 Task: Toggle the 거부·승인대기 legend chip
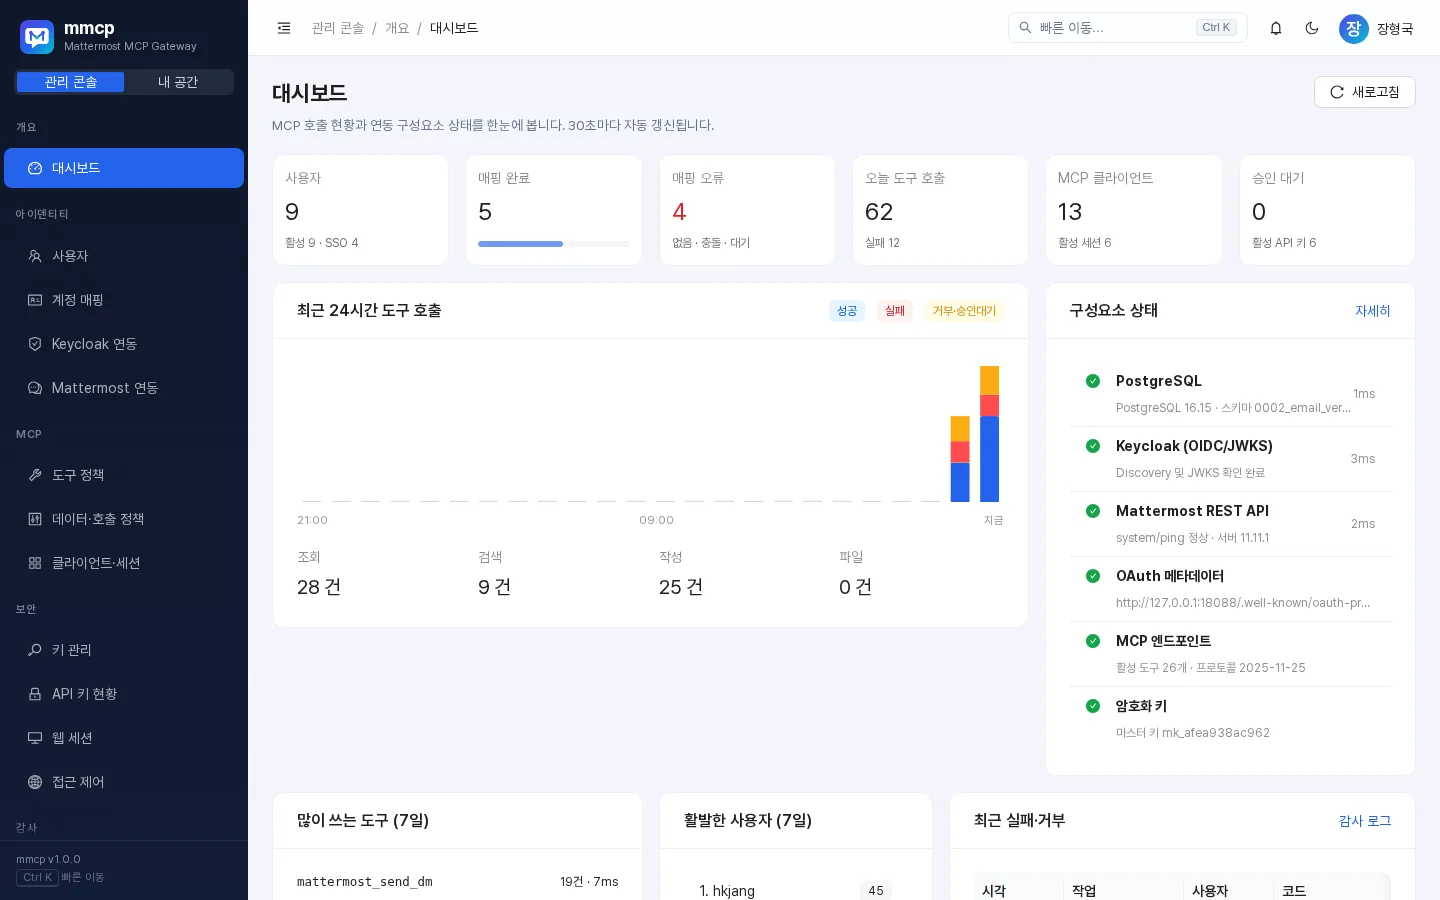[964, 311]
